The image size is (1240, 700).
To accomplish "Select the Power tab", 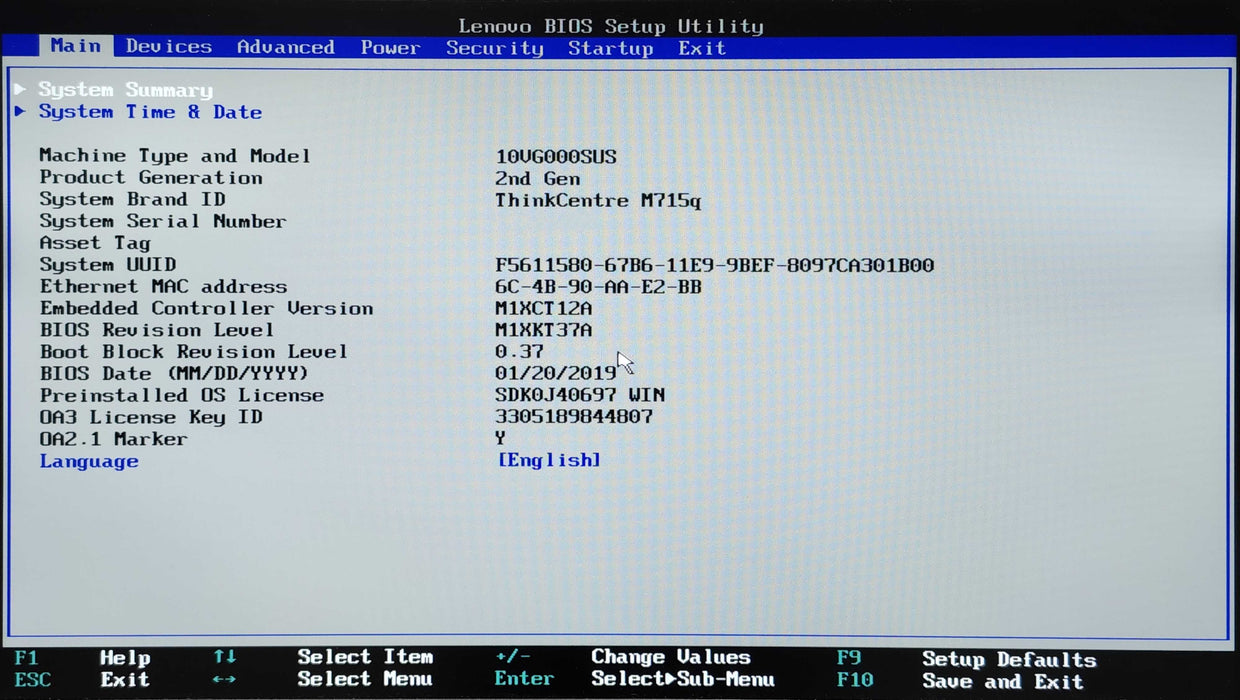I will (390, 48).
